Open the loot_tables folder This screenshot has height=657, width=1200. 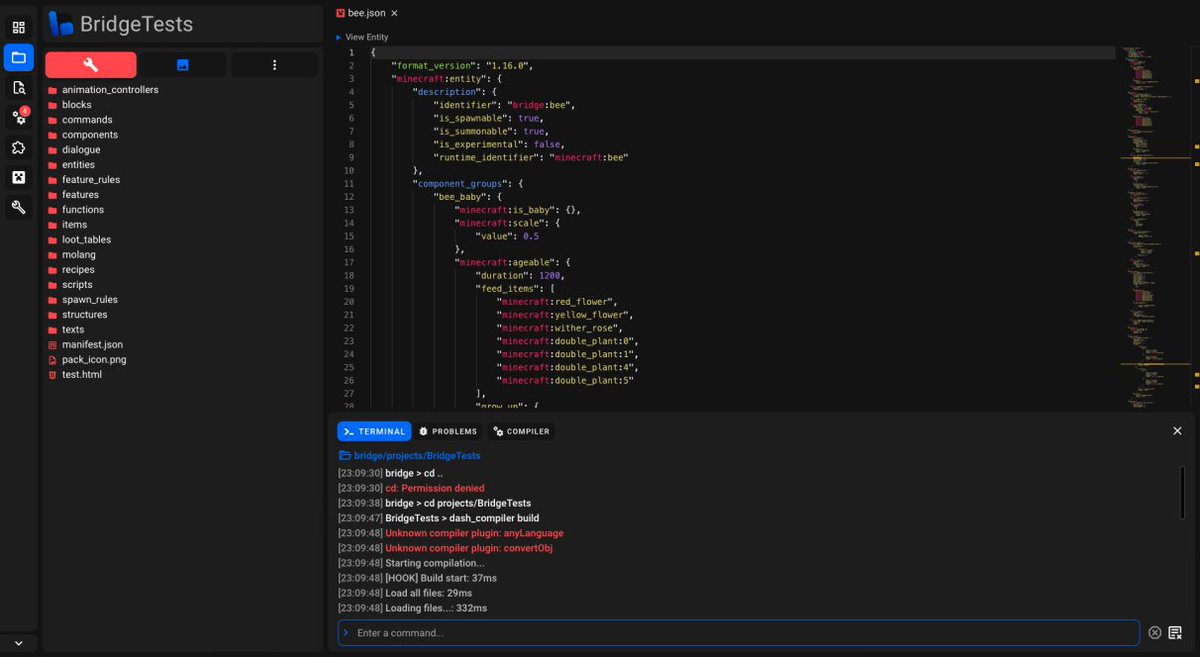coord(80,240)
